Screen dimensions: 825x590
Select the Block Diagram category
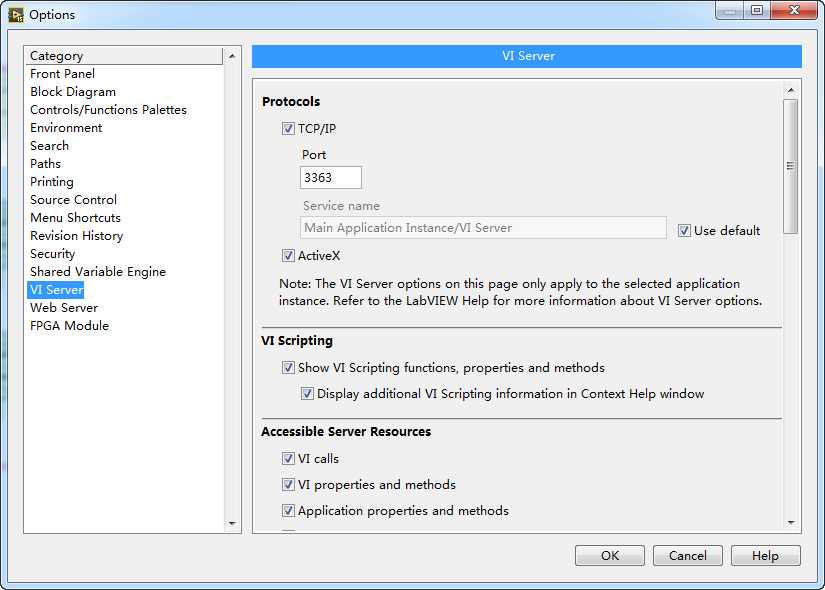pyautogui.click(x=73, y=92)
